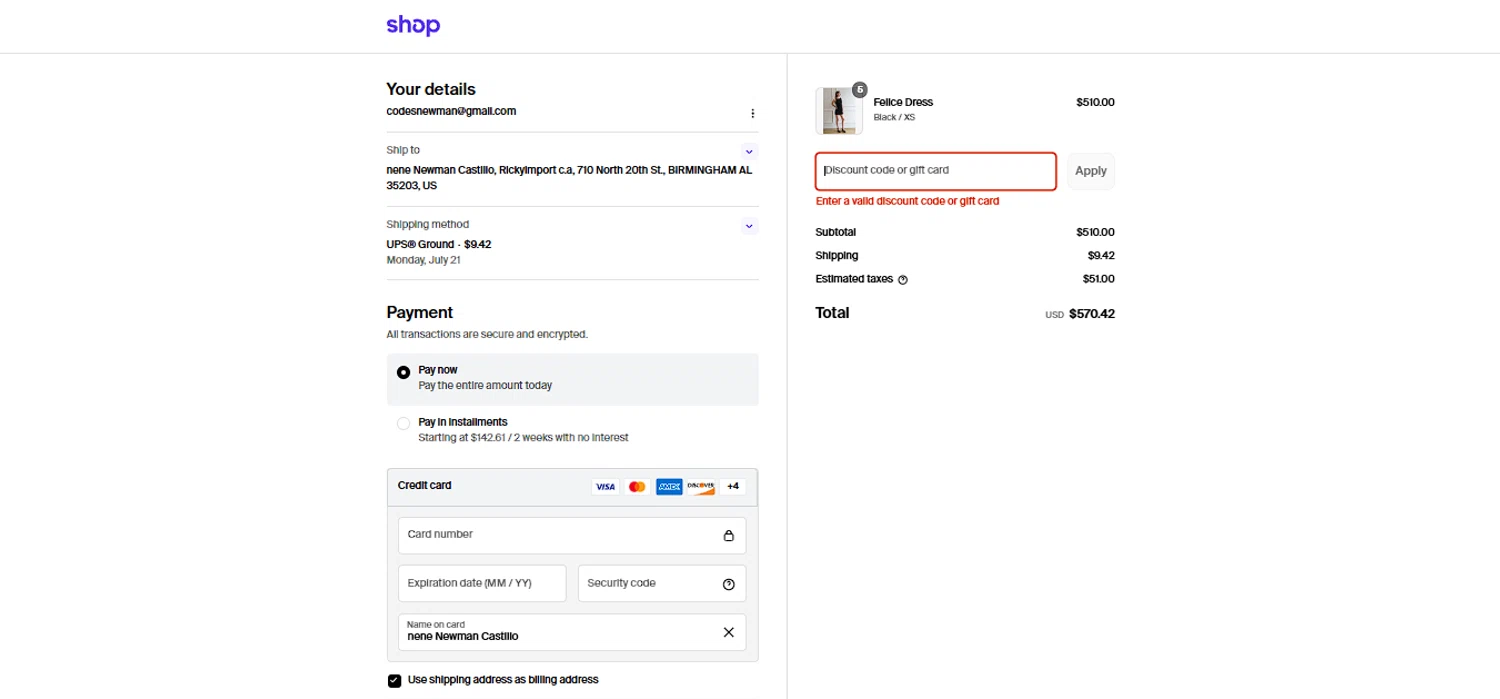This screenshot has width=1500, height=699.
Task: Click the Felice Dress item name
Action: [903, 102]
